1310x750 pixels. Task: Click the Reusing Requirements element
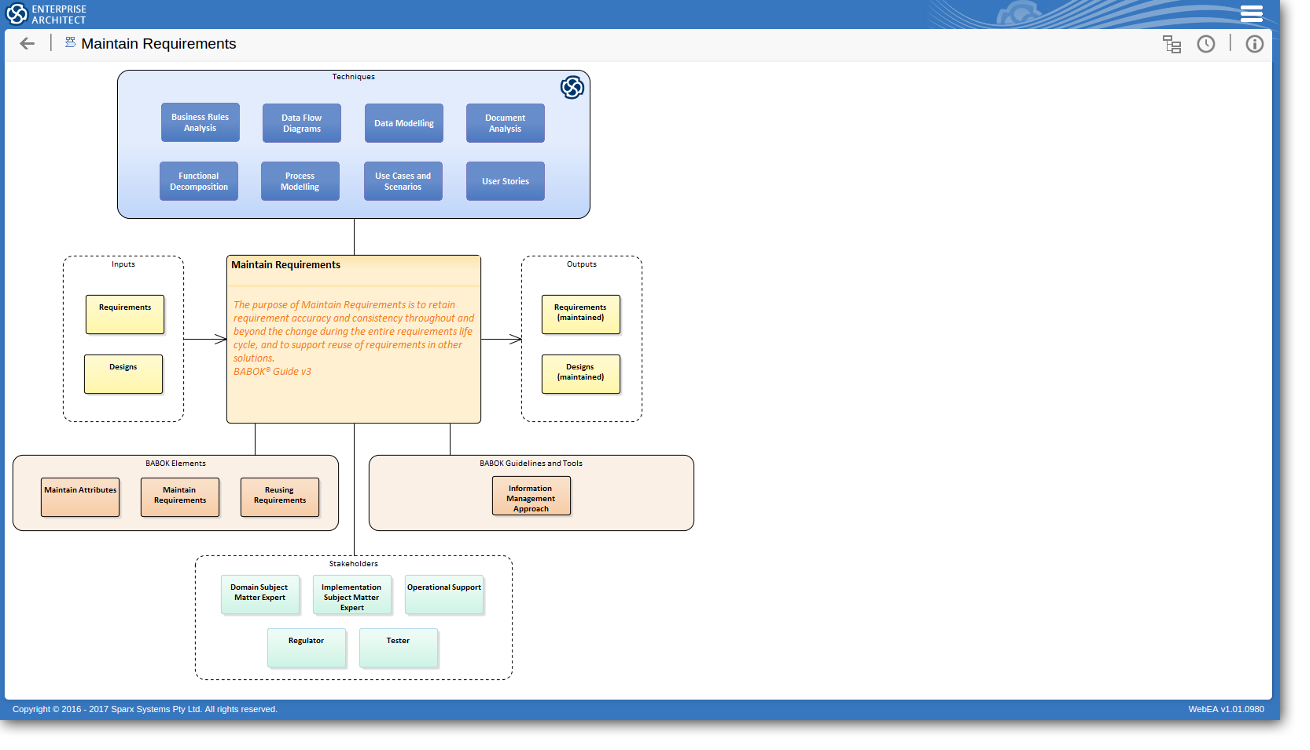(280, 496)
